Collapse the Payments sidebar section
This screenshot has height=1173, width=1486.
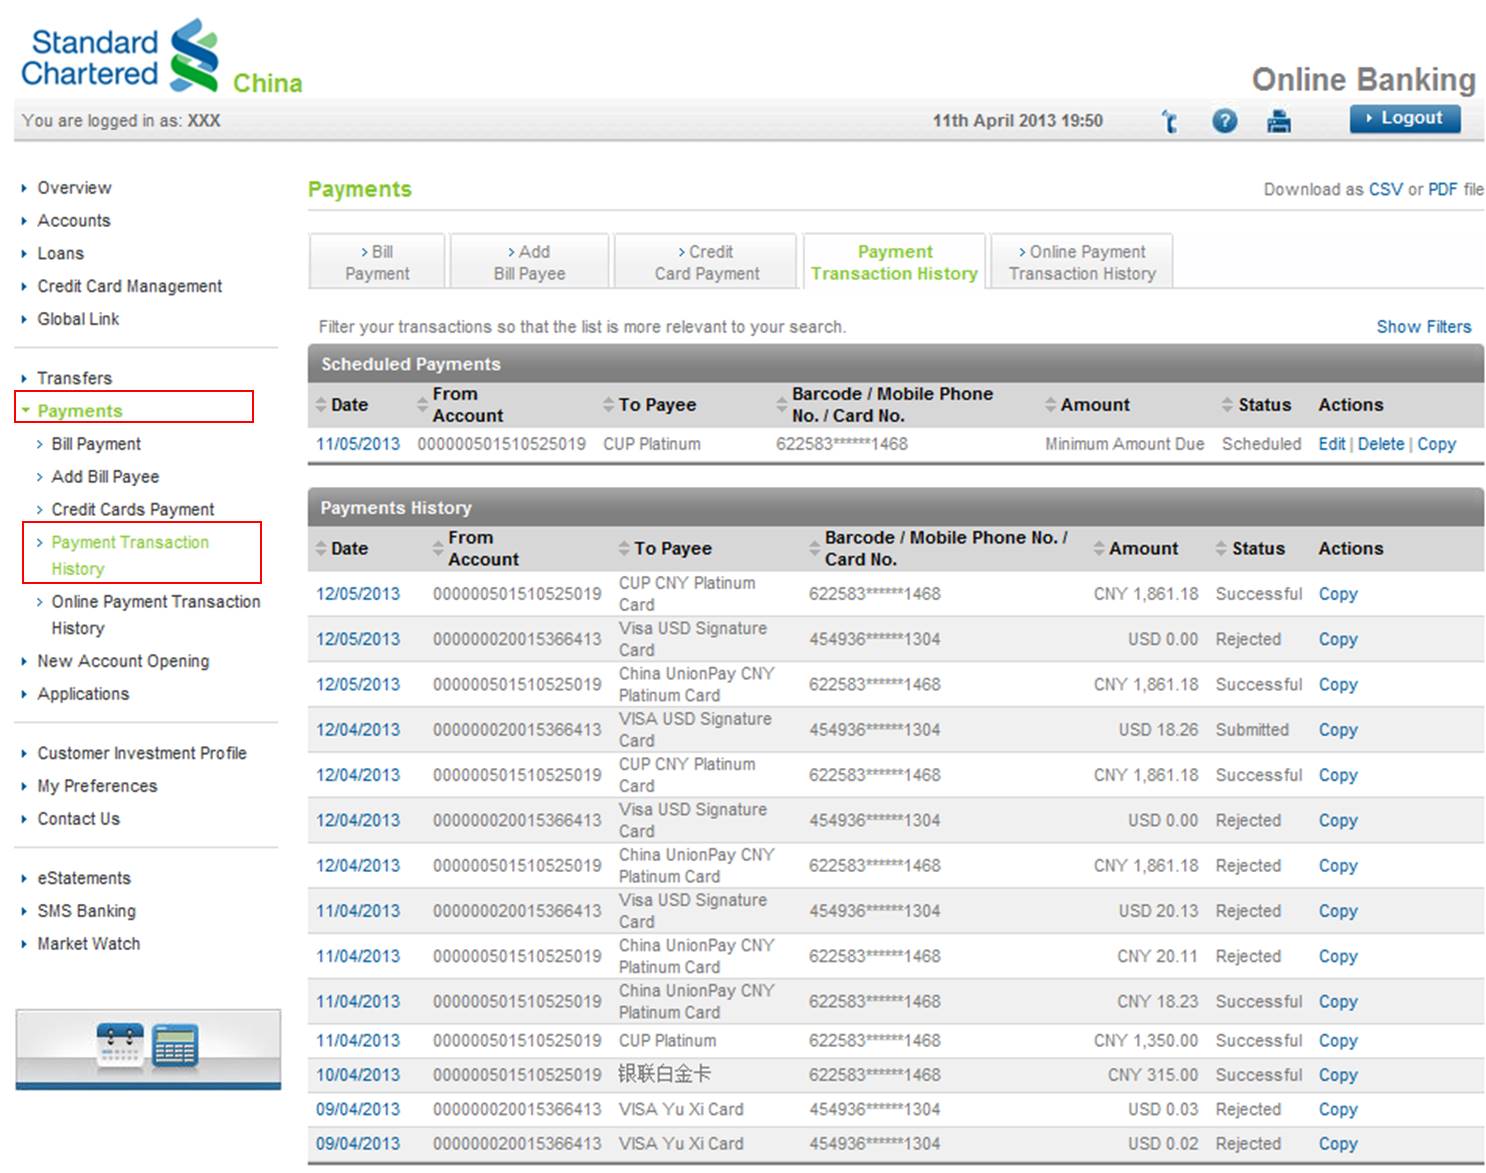point(80,411)
